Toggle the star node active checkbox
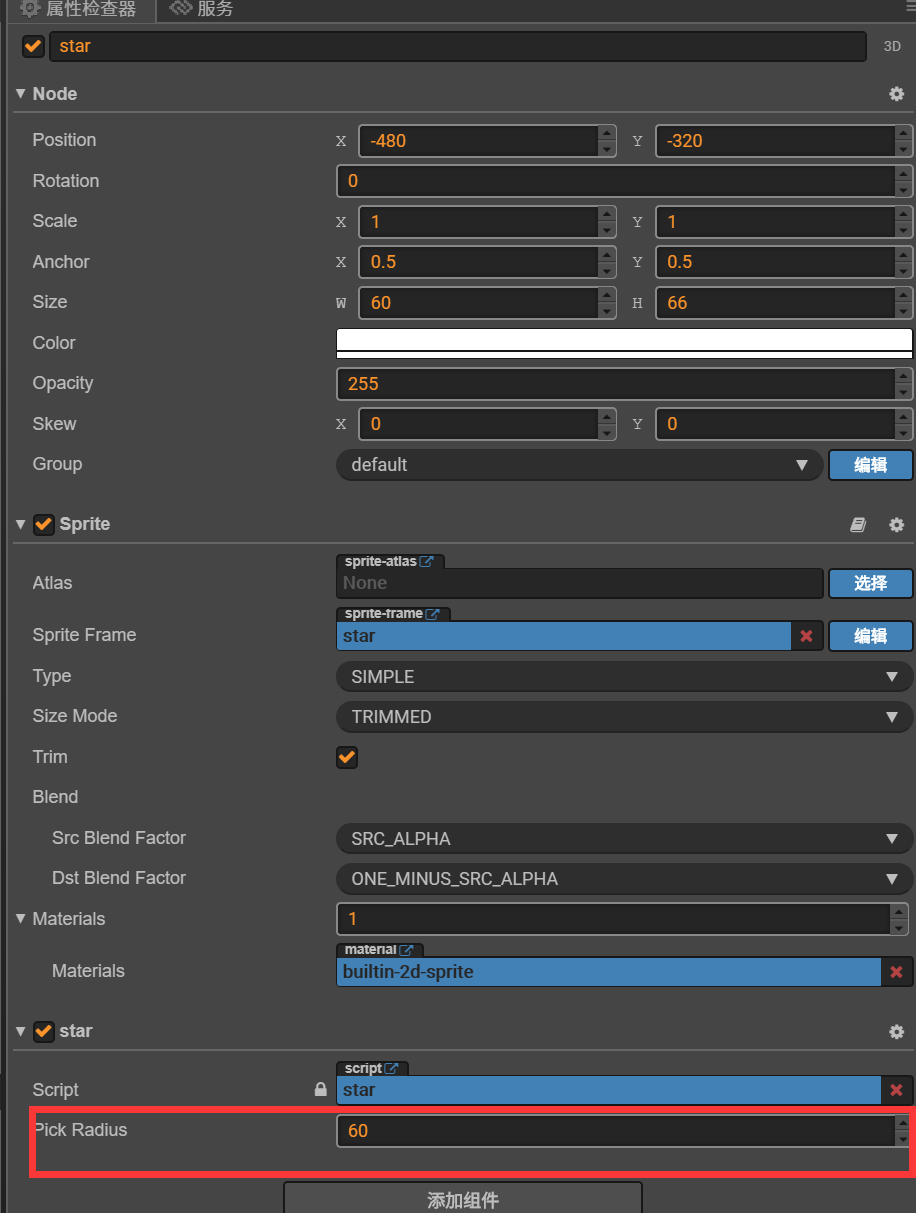Viewport: 916px width, 1213px height. (x=33, y=46)
